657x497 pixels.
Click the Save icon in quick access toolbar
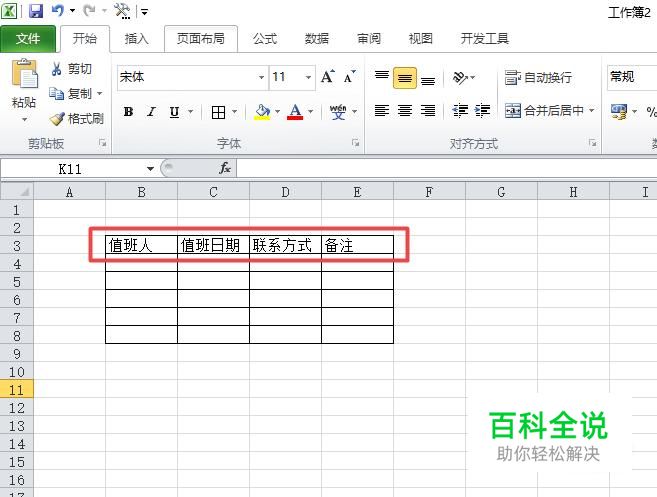point(36,10)
